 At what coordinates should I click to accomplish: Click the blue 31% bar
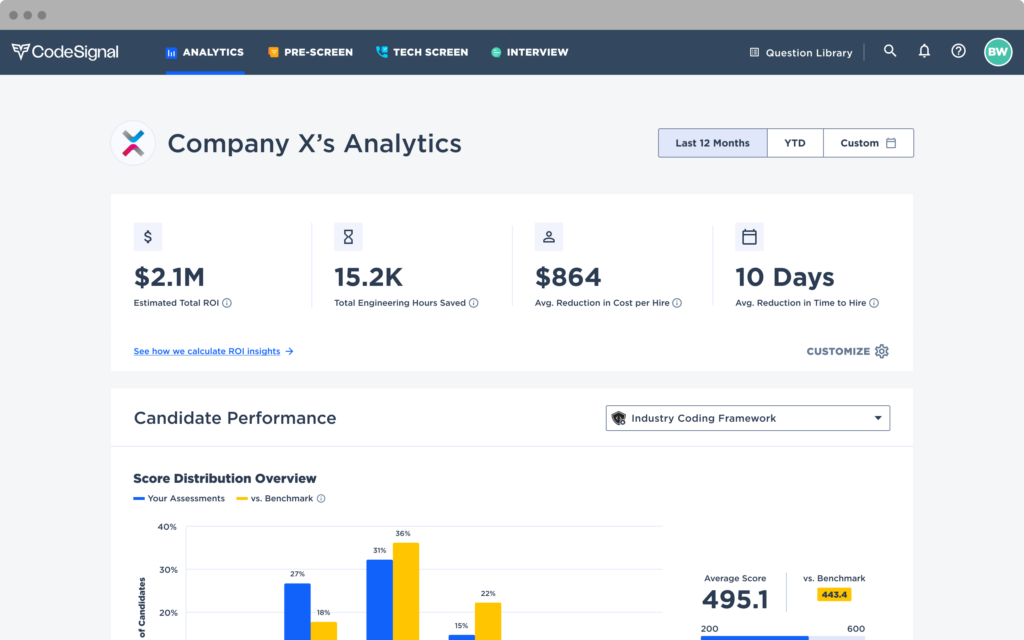pos(379,600)
